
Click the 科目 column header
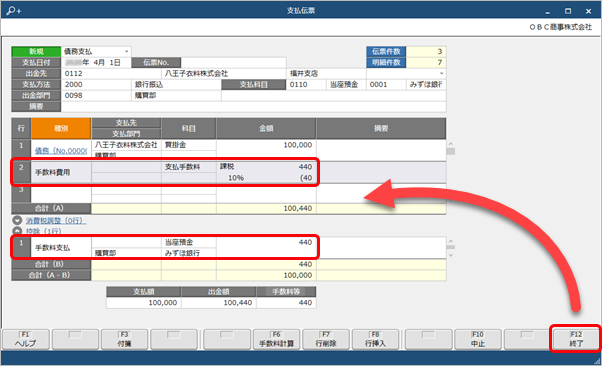click(x=189, y=128)
